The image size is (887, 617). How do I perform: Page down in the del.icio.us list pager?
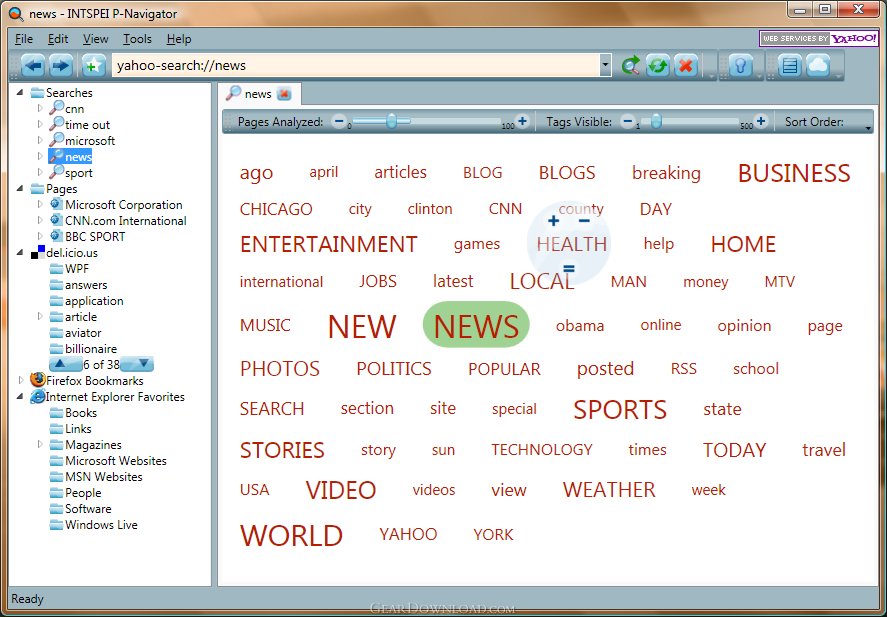[143, 364]
